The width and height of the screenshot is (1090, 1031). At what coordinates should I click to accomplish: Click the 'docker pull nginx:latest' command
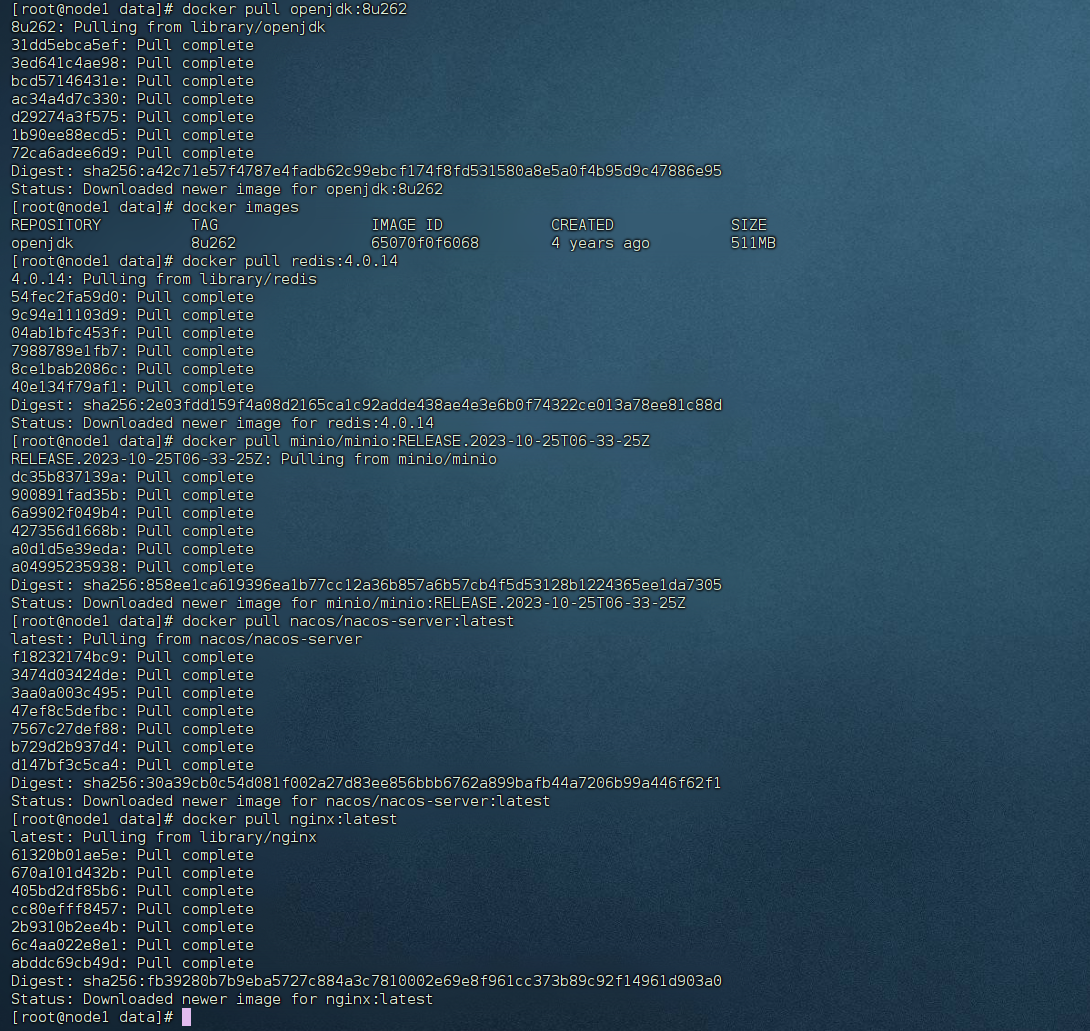[x=290, y=820]
